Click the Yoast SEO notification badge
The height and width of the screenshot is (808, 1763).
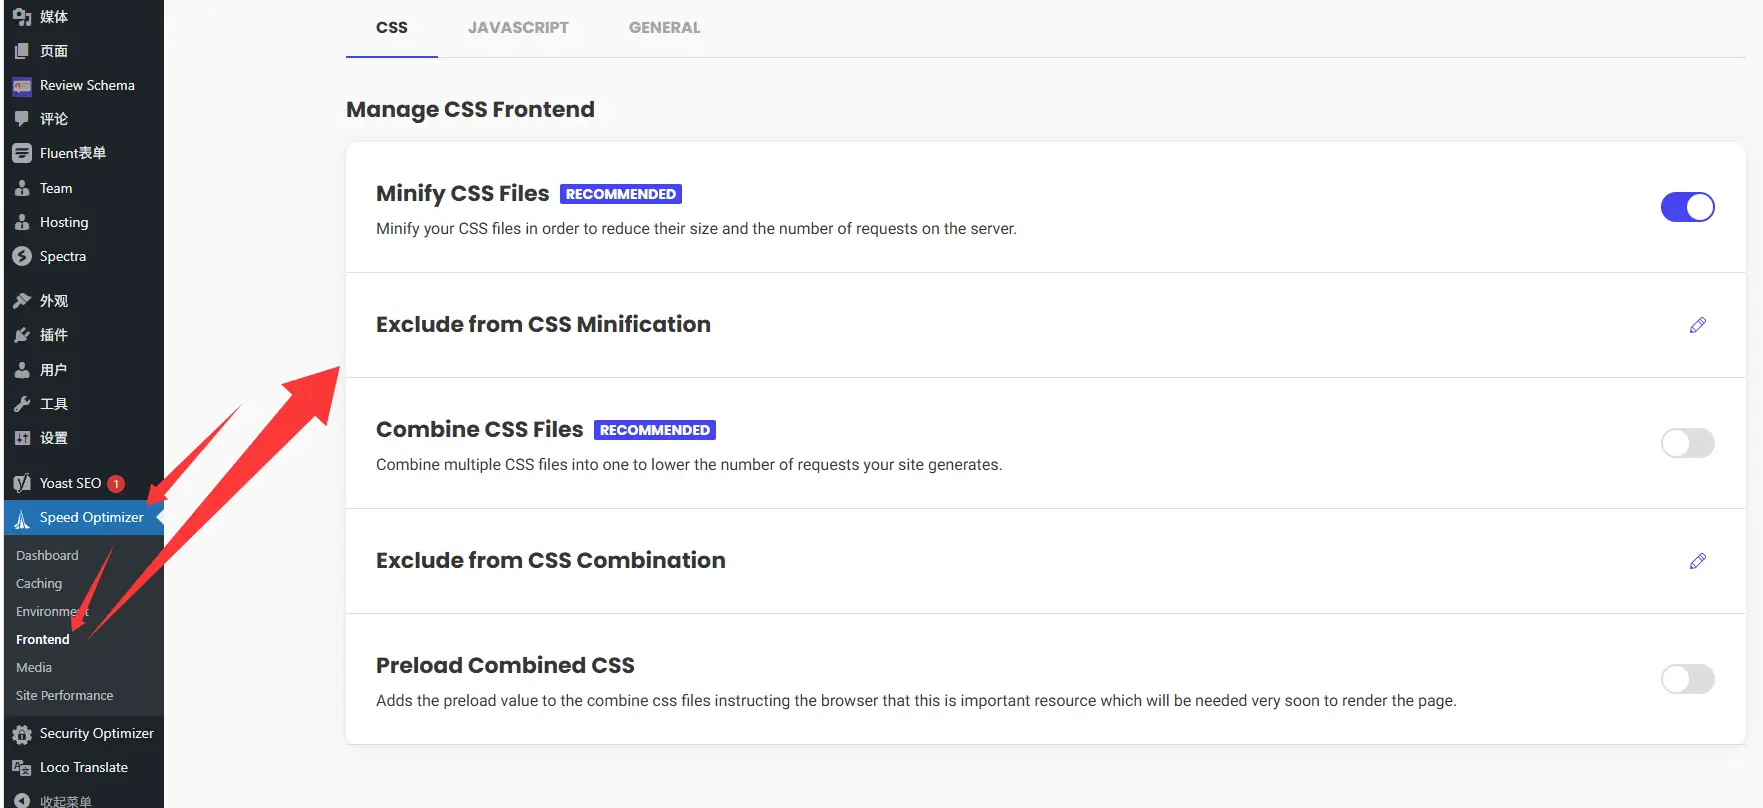(116, 484)
